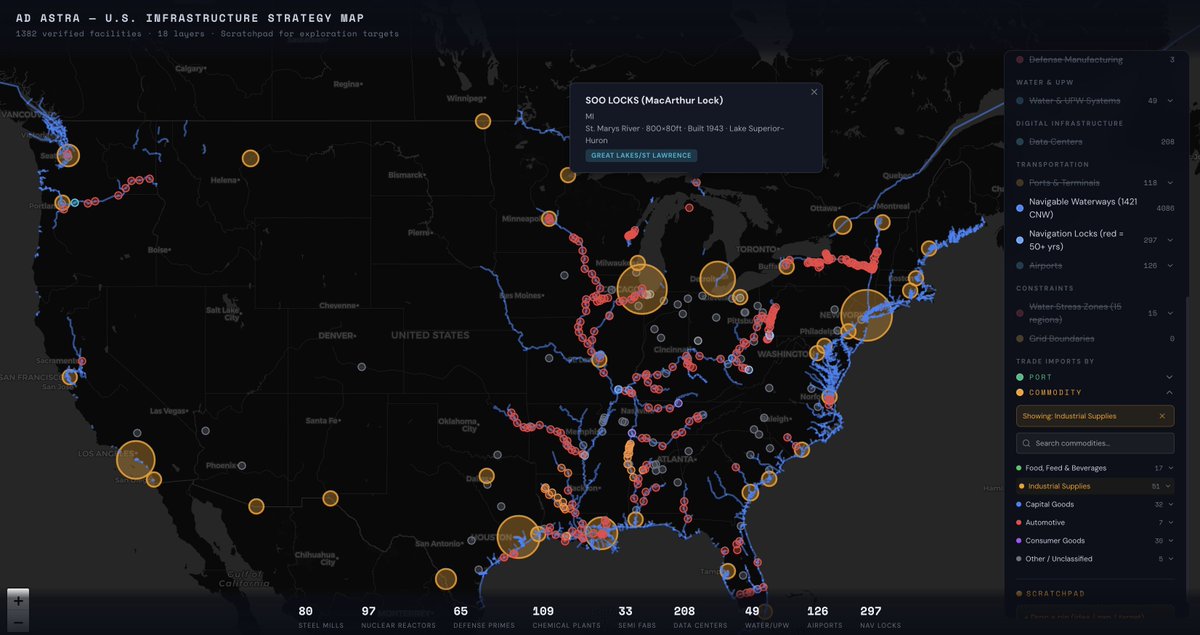Image resolution: width=1200 pixels, height=635 pixels.
Task: Click the search magnifier in commodities box
Action: tap(1026, 443)
